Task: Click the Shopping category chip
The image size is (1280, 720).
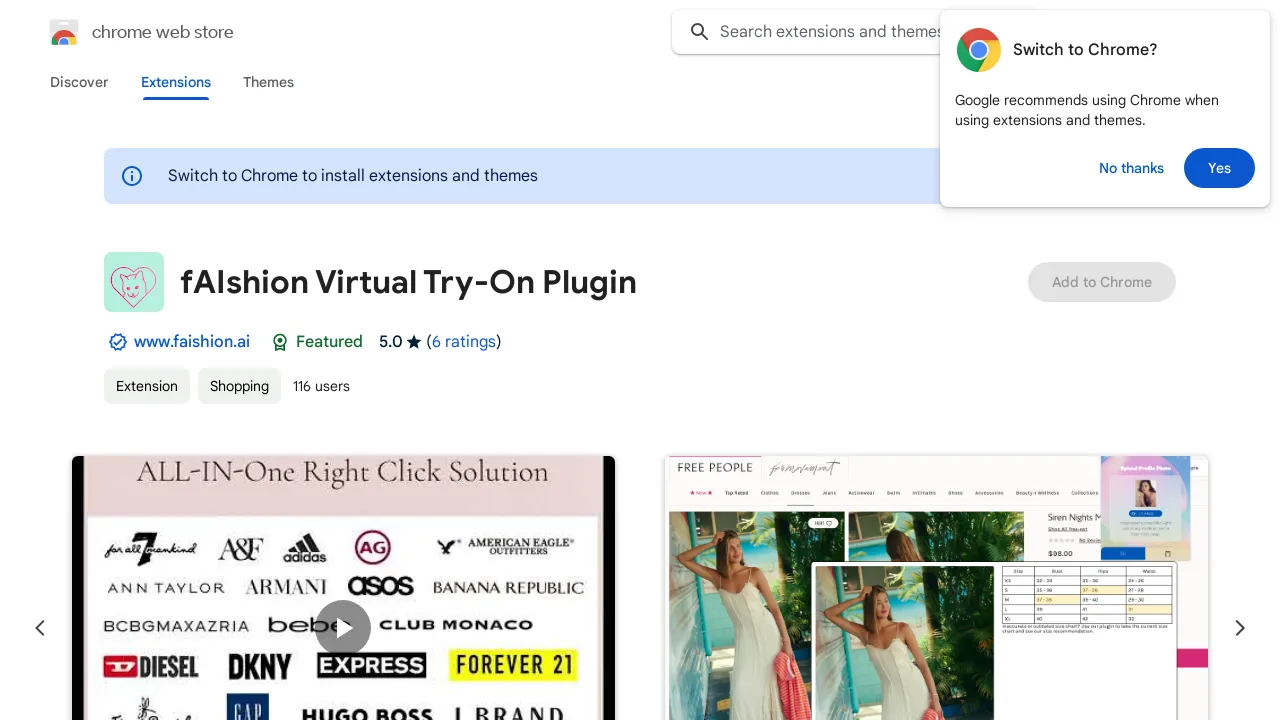Action: pos(239,386)
